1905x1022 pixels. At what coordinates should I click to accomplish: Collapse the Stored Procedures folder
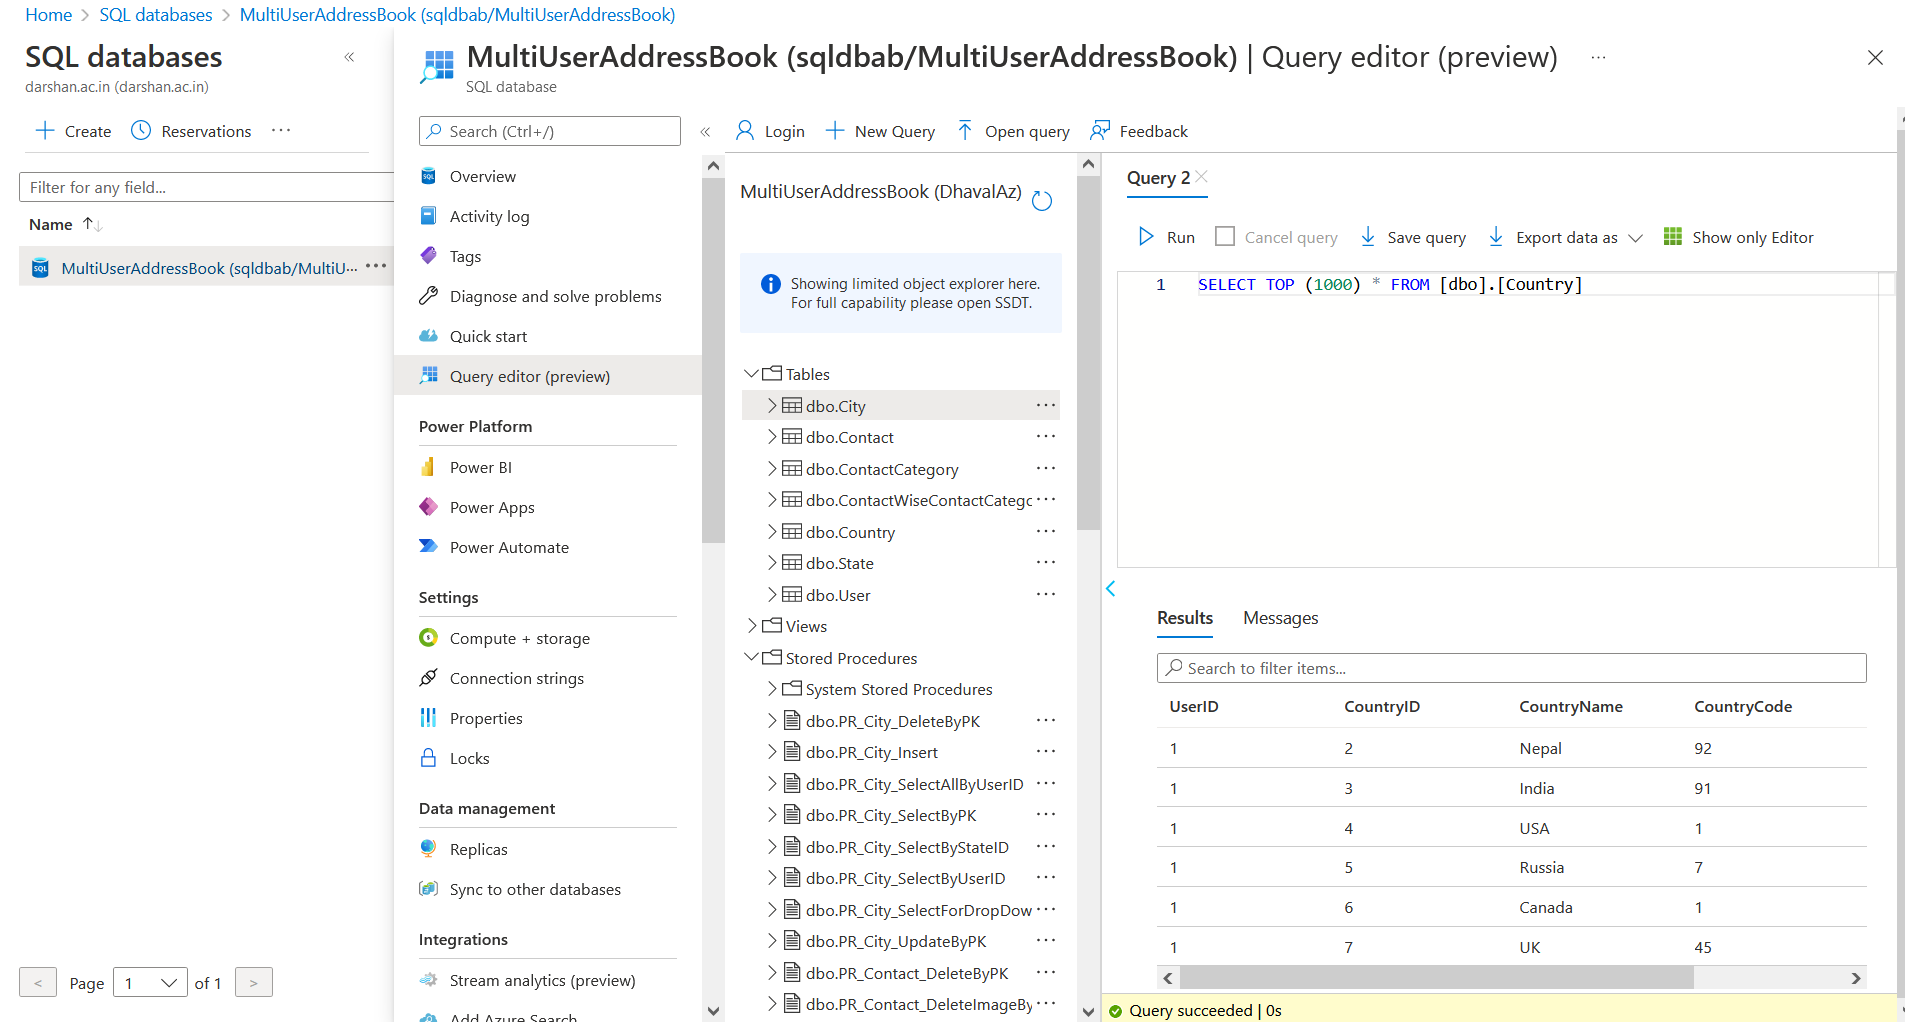point(751,657)
